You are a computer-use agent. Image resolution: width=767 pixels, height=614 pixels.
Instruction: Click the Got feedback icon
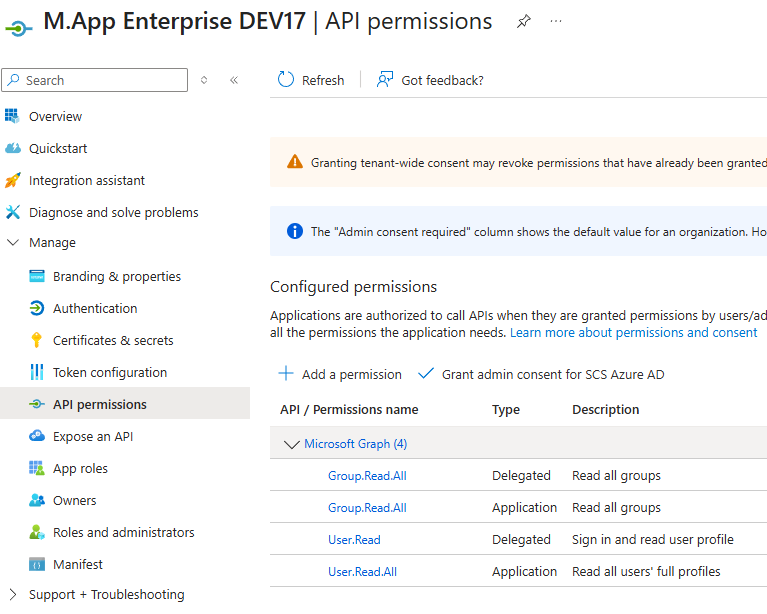(385, 80)
